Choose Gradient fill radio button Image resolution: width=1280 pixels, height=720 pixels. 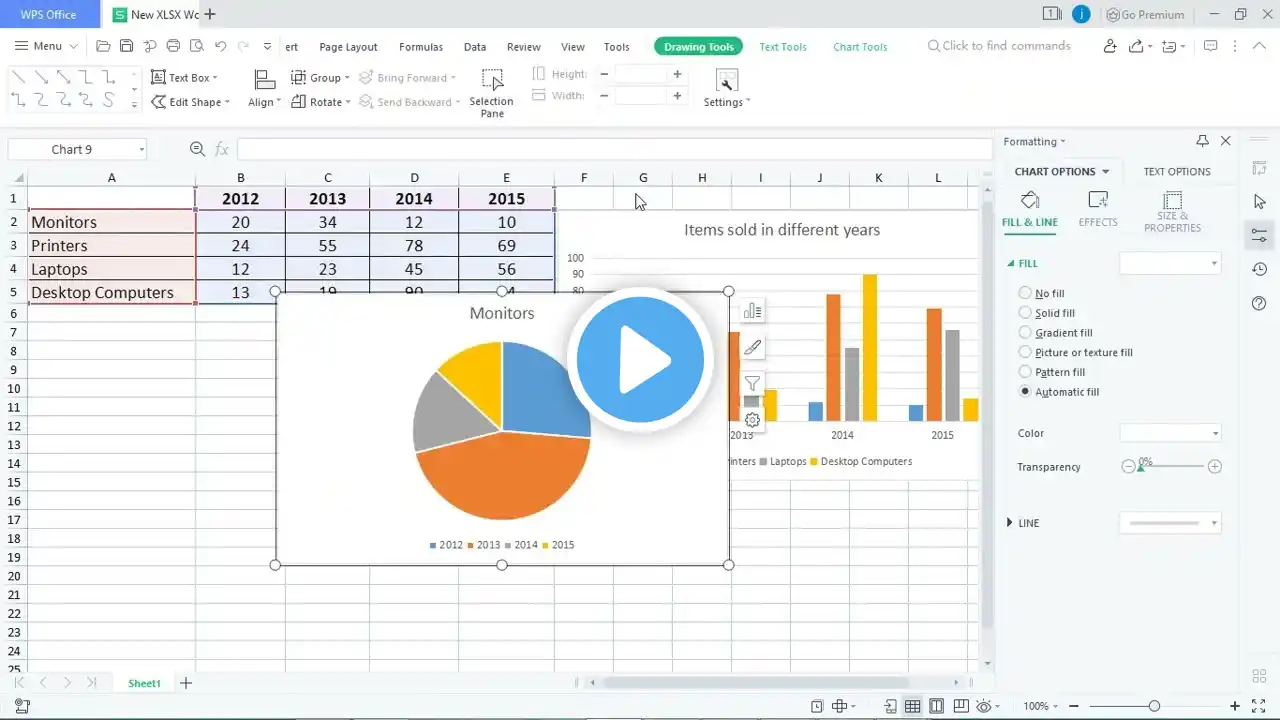1025,333
